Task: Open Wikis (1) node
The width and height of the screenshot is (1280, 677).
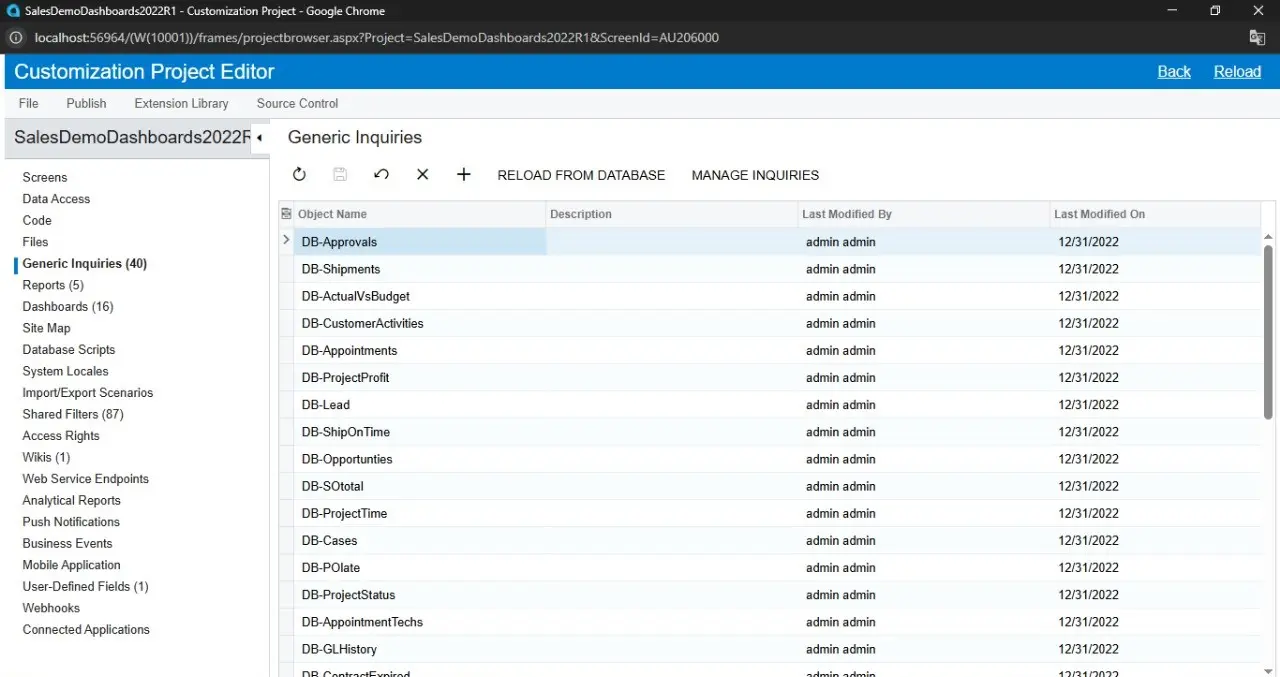Action: [46, 457]
